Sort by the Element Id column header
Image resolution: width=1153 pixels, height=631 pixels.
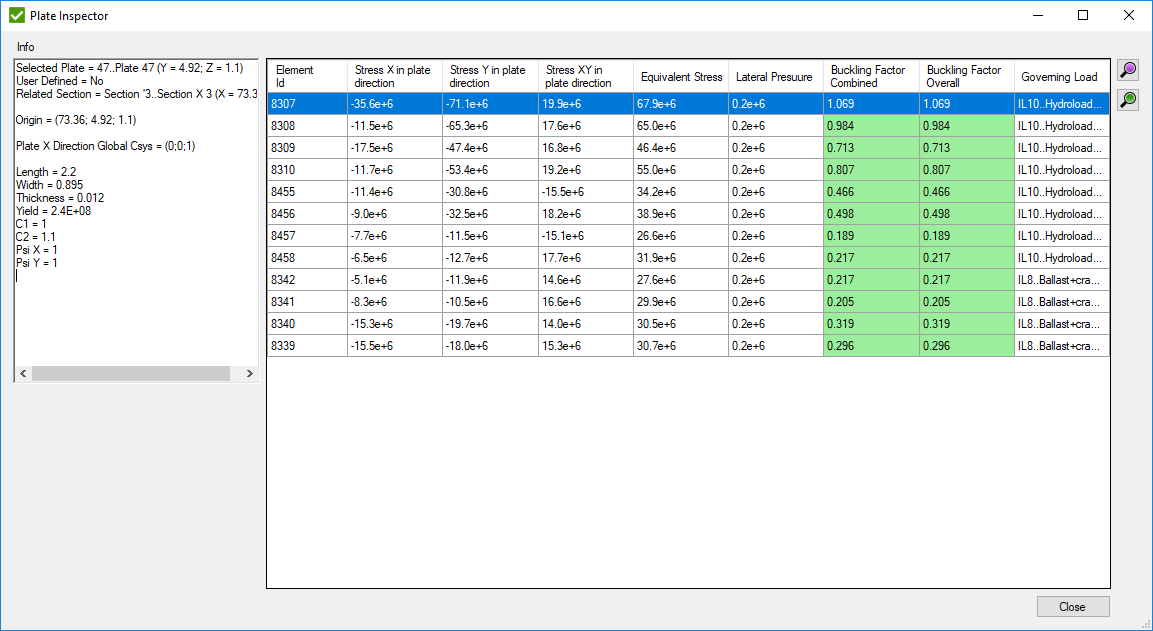pyautogui.click(x=307, y=76)
